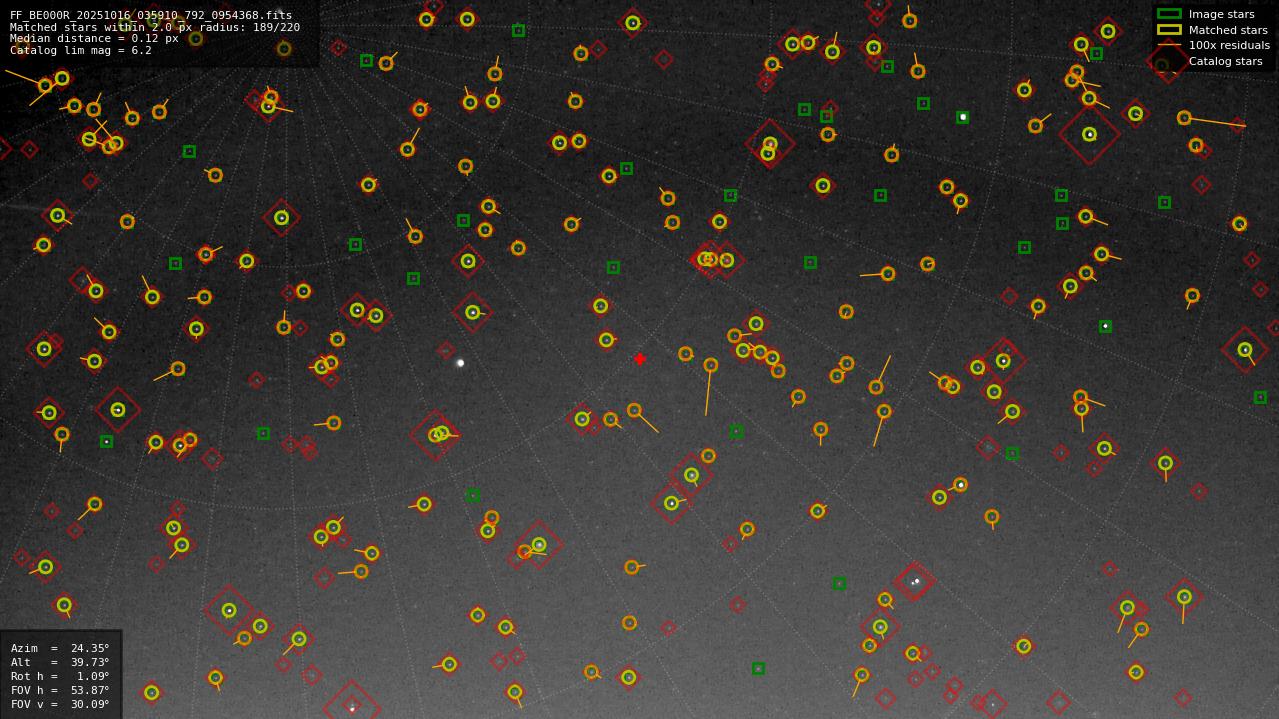Click the "Image stars" legend label

[1221, 14]
